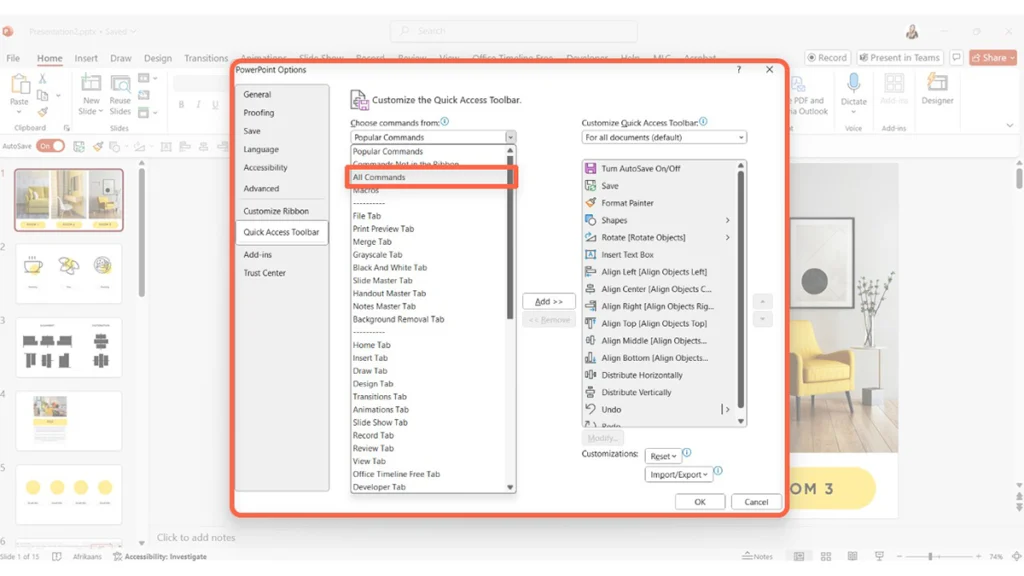The height and width of the screenshot is (576, 1024).
Task: Click info icon beside Choose commands from
Action: [445, 121]
